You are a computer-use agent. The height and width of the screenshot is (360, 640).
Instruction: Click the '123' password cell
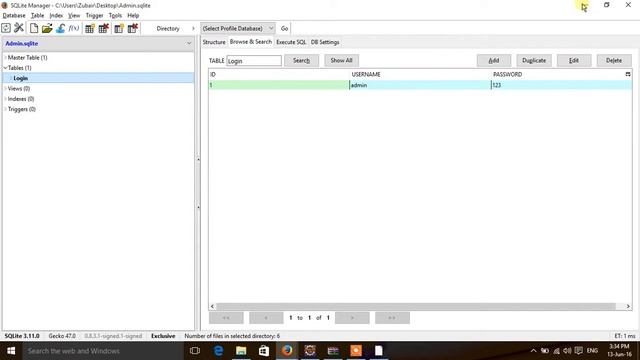click(x=561, y=85)
